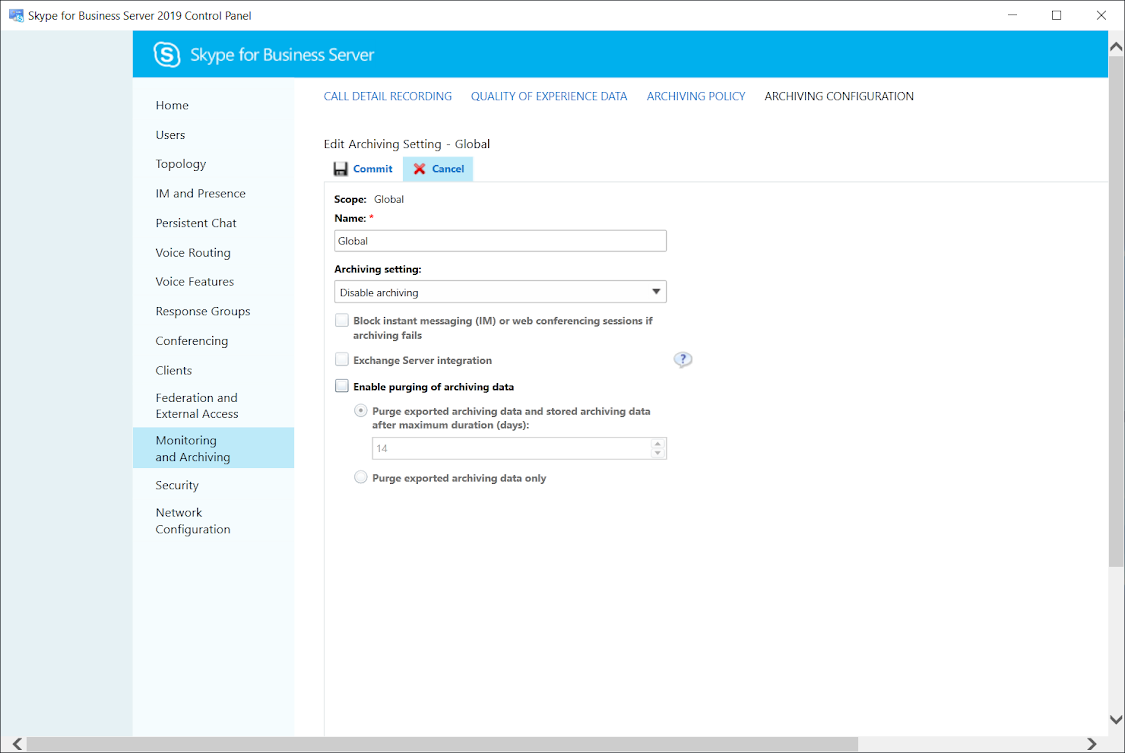Viewport: 1125px width, 753px height.
Task: Open Conferencing section
Action: (x=192, y=341)
